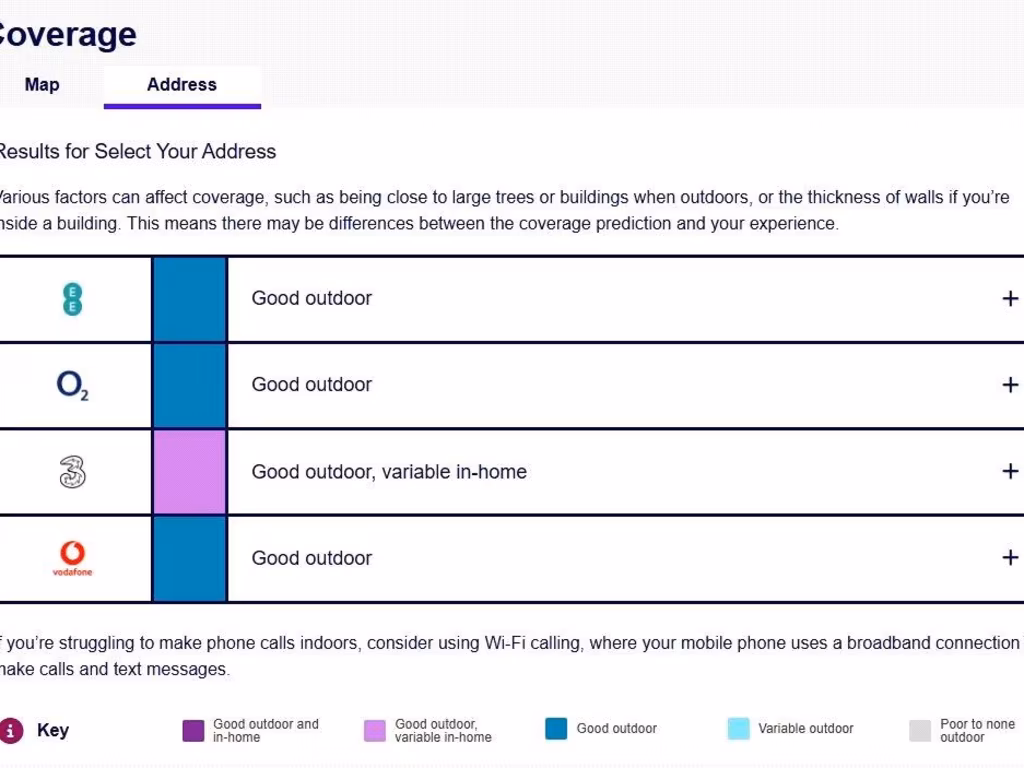
Task: Click the blue Good outdoor key swatch
Action: tap(556, 729)
